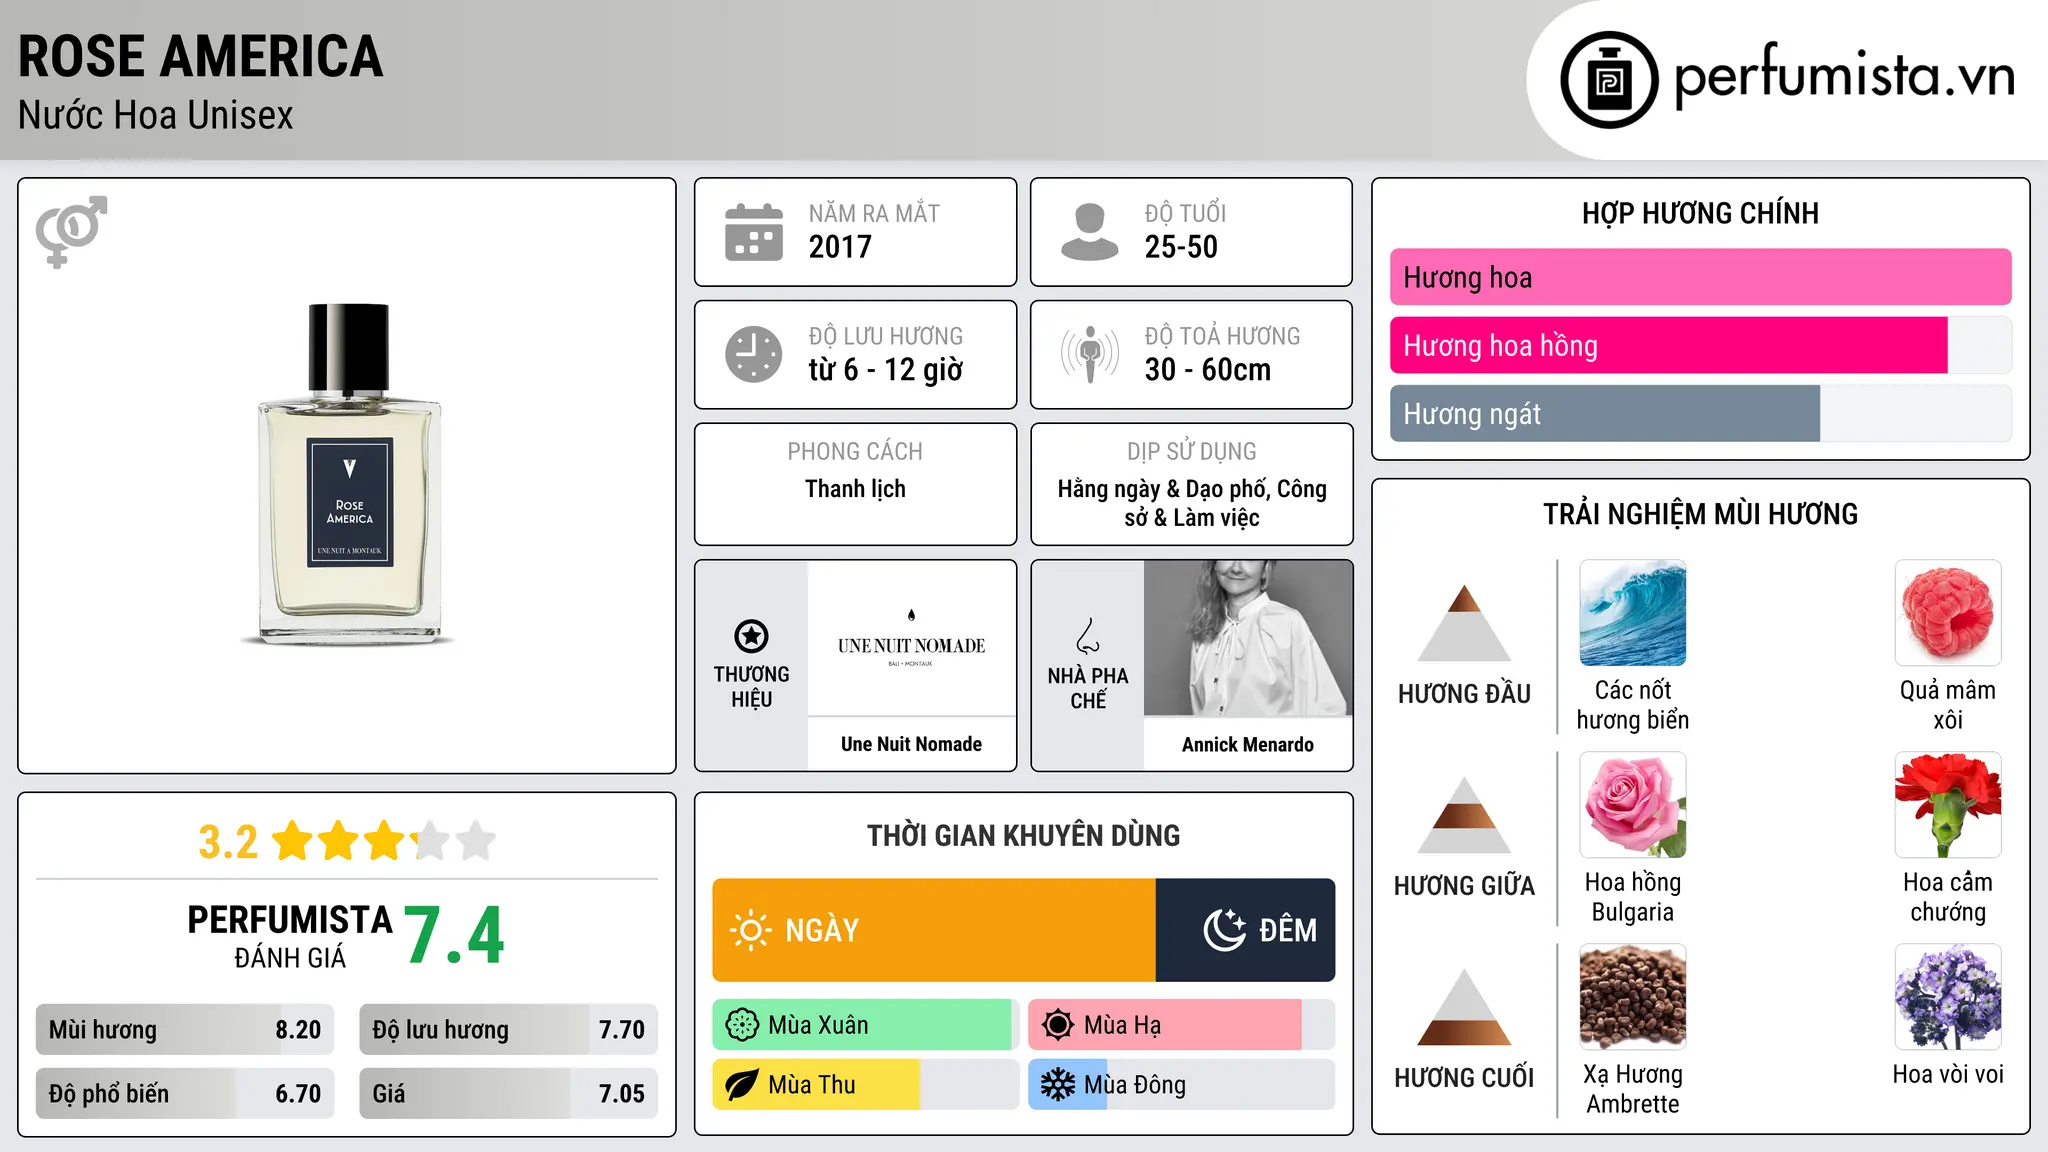Image resolution: width=2048 pixels, height=1152 pixels.
Task: Click the Hương hoa hồng accord bar
Action: coord(1700,345)
